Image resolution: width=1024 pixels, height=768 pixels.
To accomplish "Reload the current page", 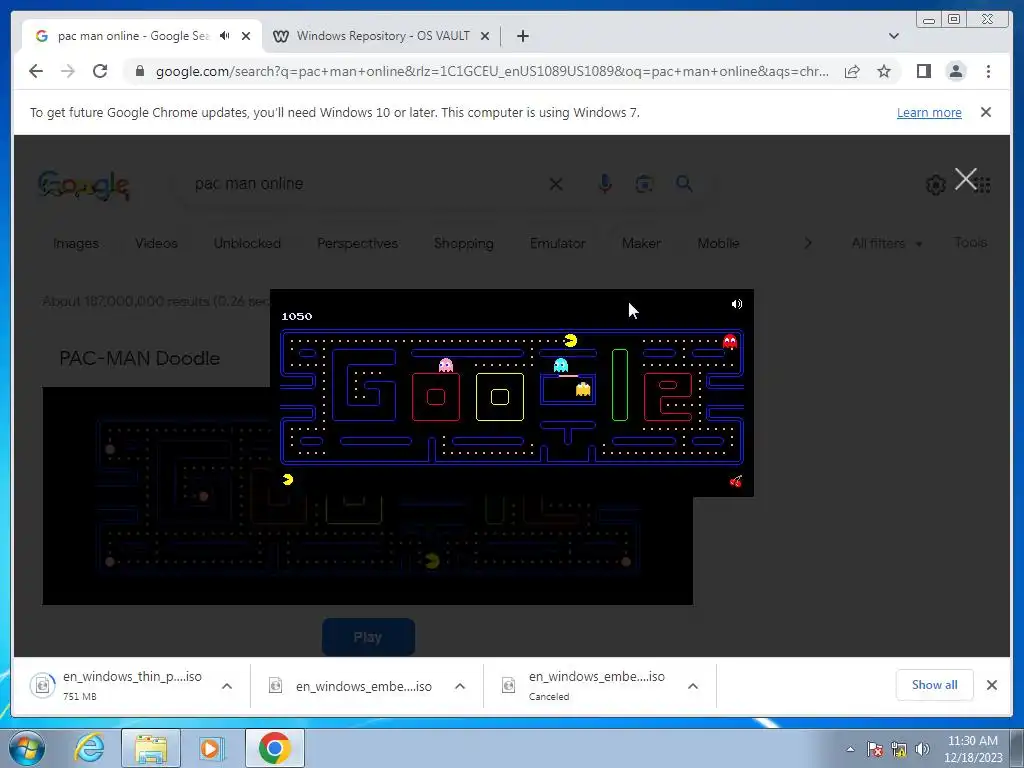I will click(x=100, y=71).
